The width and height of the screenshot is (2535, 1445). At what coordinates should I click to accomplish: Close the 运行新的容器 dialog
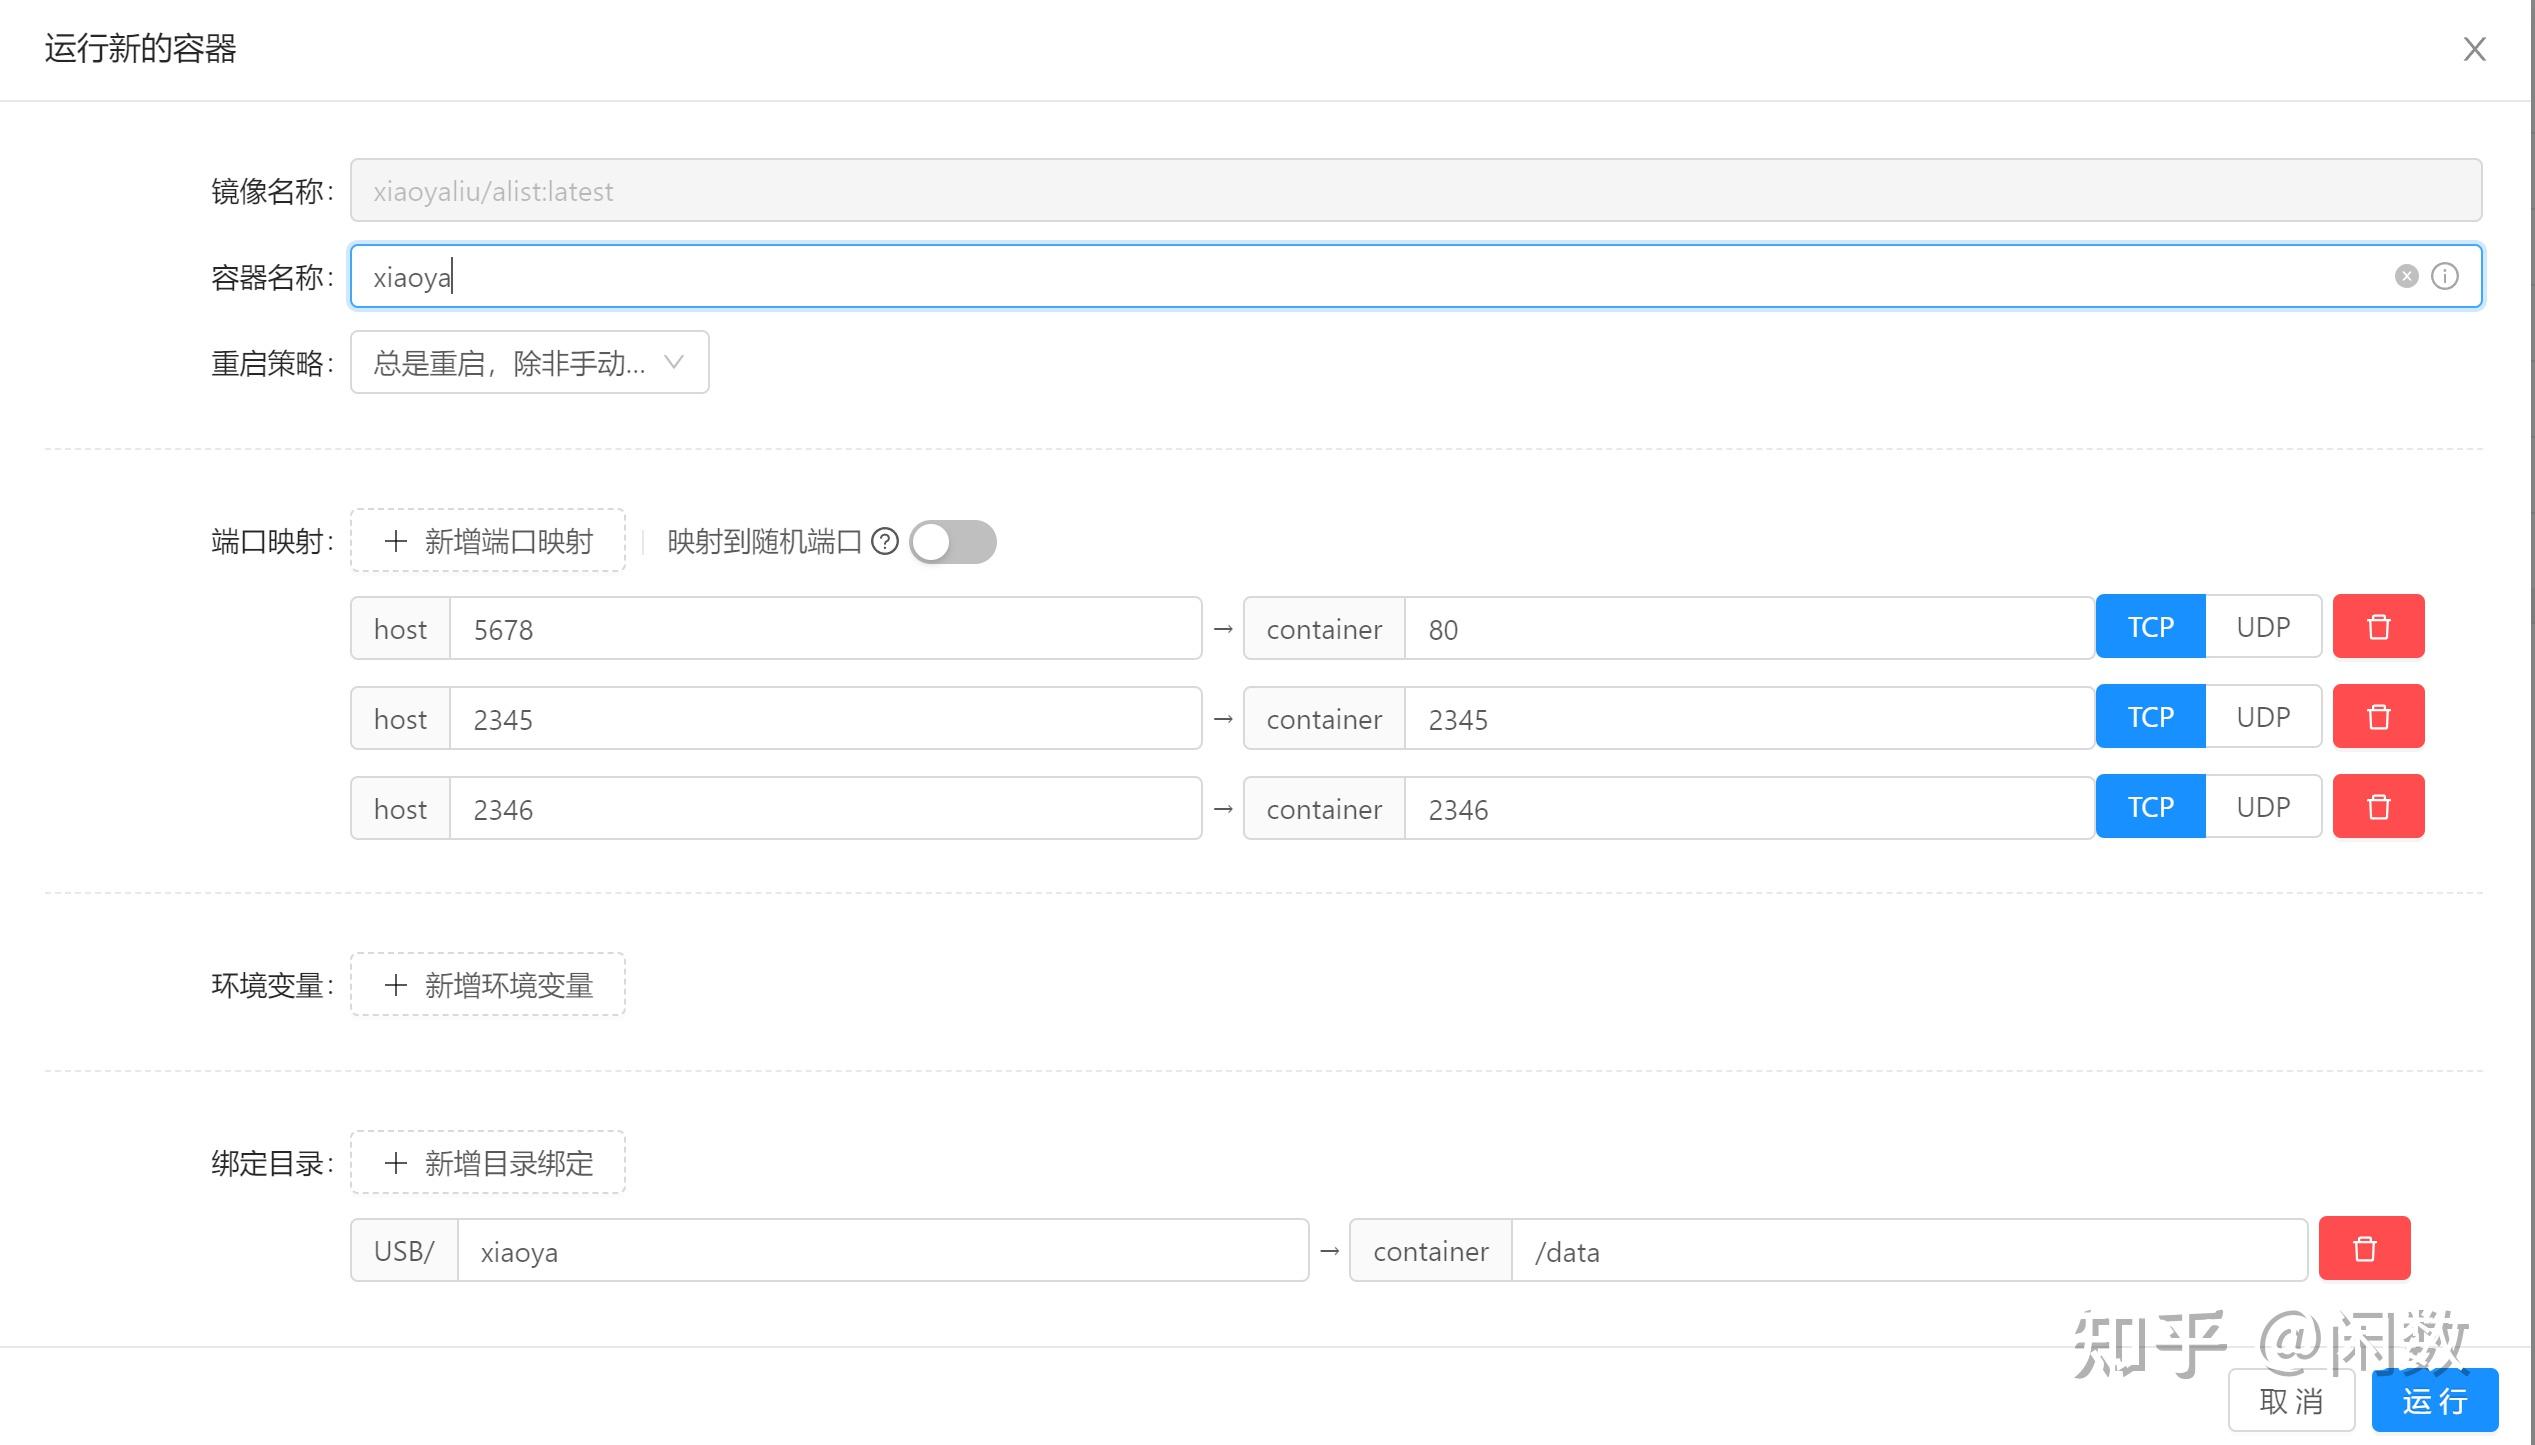2474,49
